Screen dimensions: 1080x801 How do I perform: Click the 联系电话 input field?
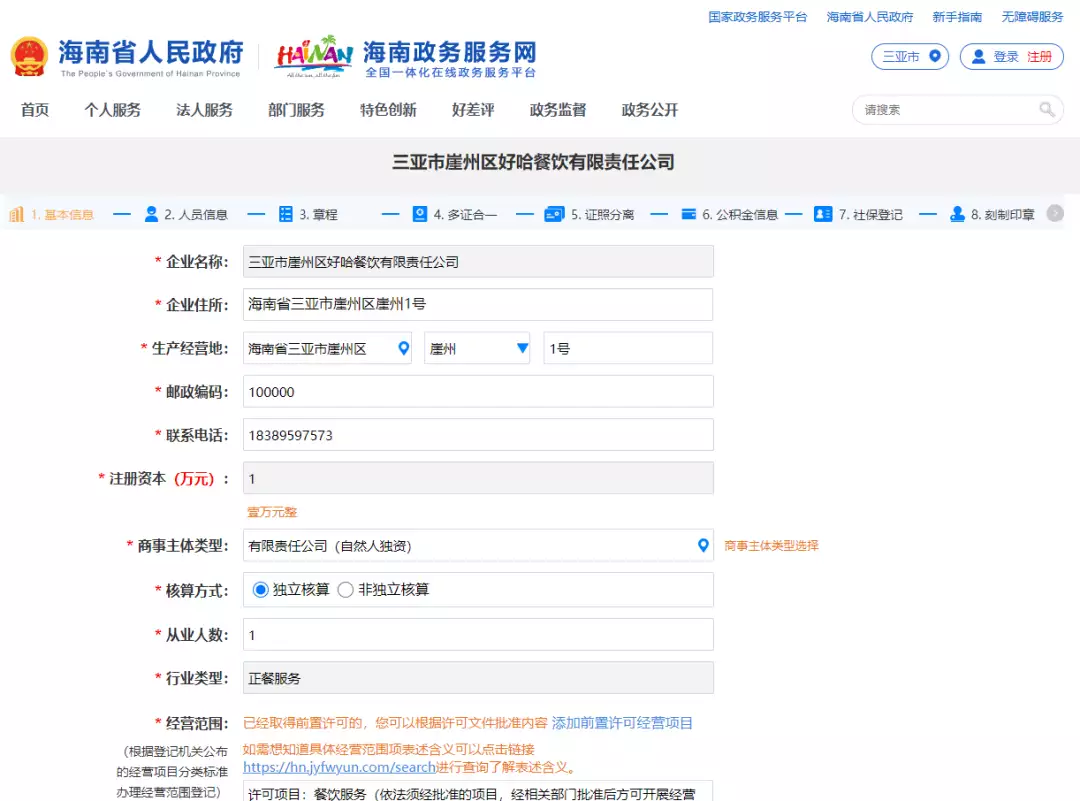(478, 435)
